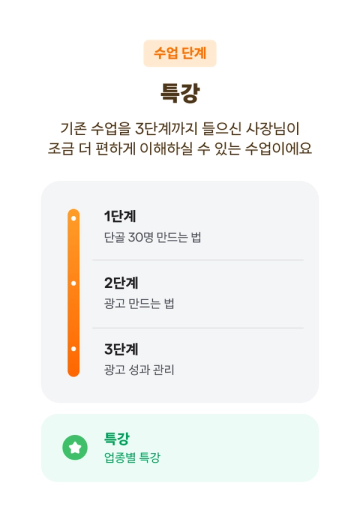Click the divider between 1단계 and 2단계
Viewport: 360px width, 522px height.
point(198,260)
